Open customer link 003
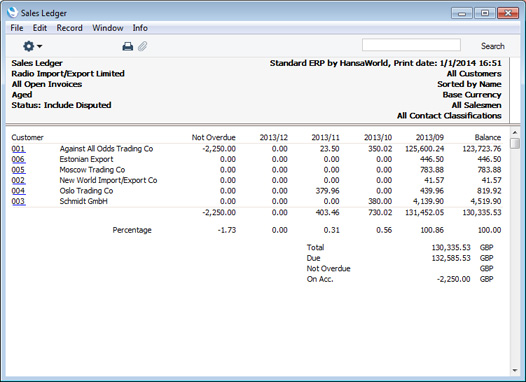526x382 pixels. [x=18, y=201]
